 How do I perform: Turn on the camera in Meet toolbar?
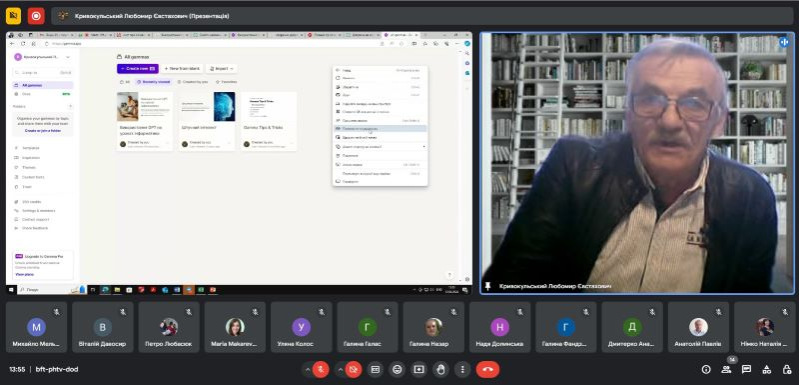coord(353,369)
